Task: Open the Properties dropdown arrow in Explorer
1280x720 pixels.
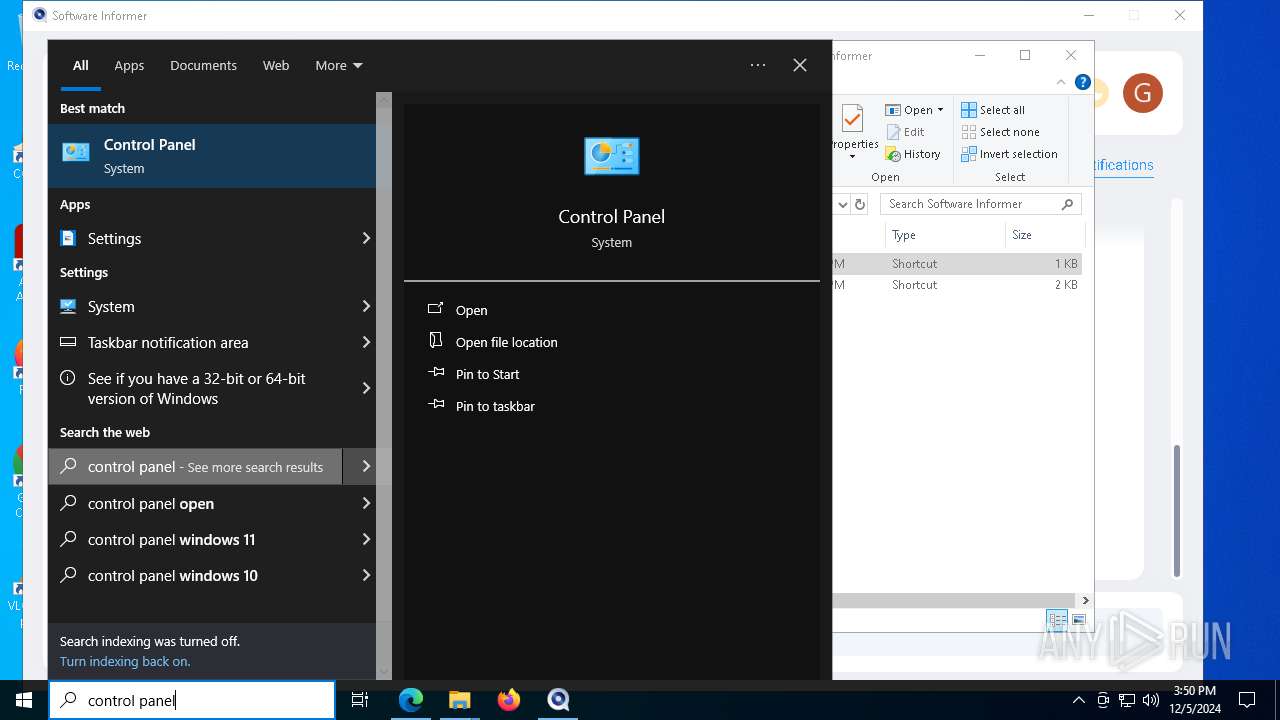Action: point(852,157)
